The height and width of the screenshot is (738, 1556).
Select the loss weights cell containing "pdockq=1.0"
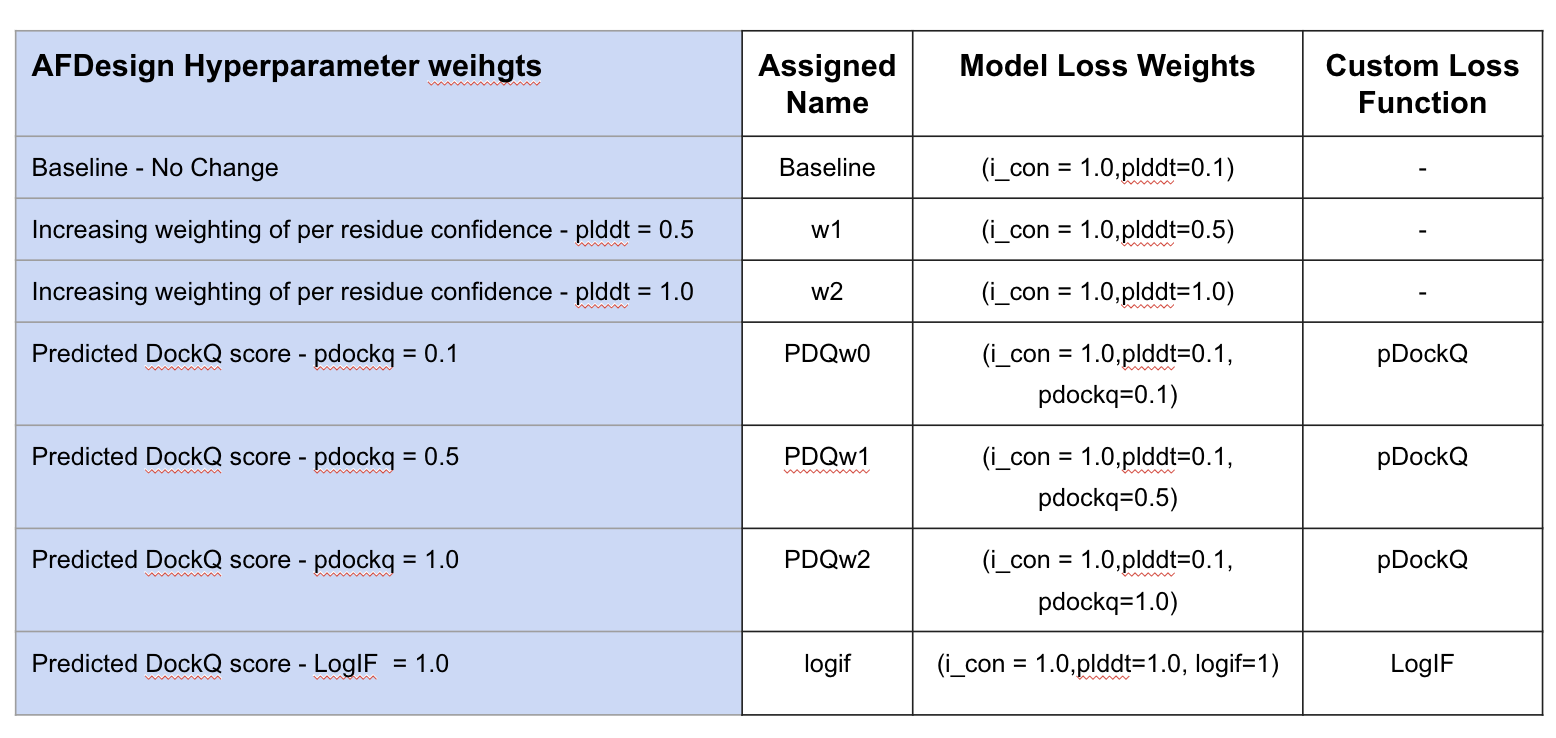click(1107, 580)
